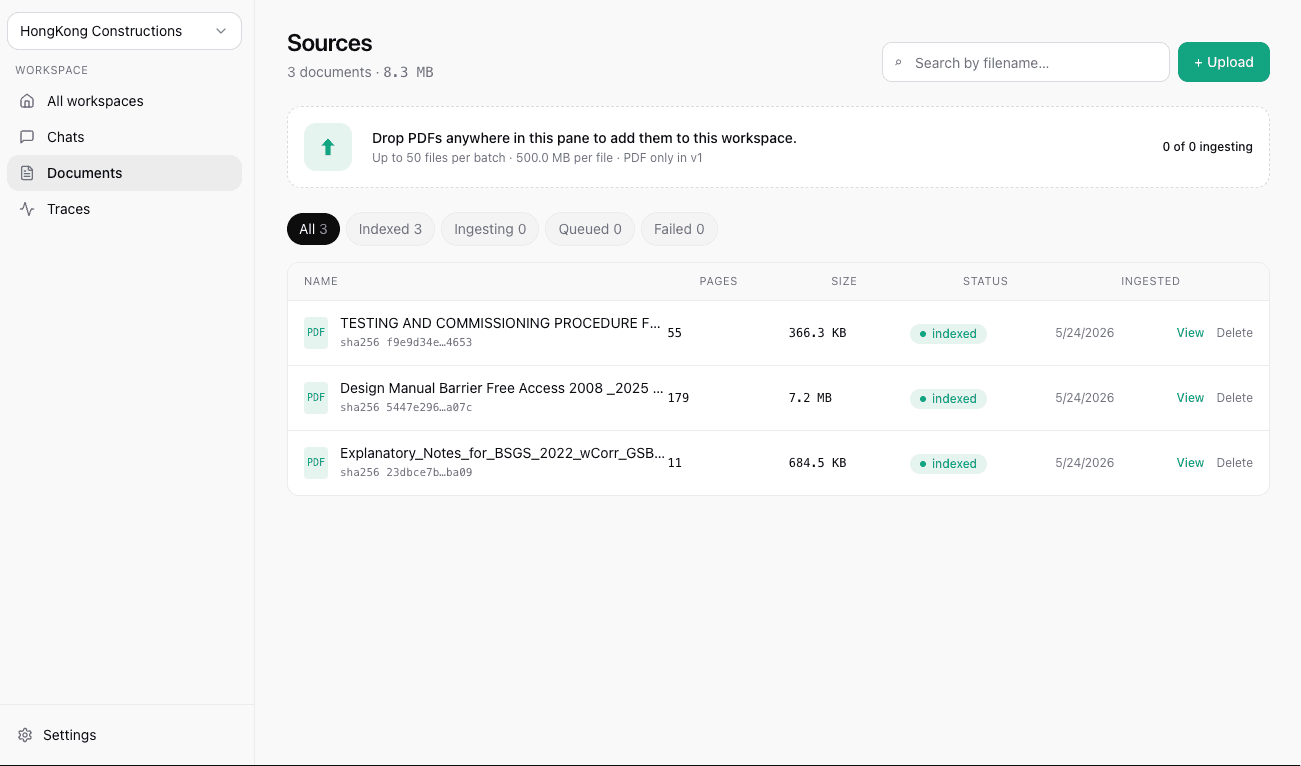1301x766 pixels.
Task: Click the Documents page icon in sidebar
Action: coord(27,173)
